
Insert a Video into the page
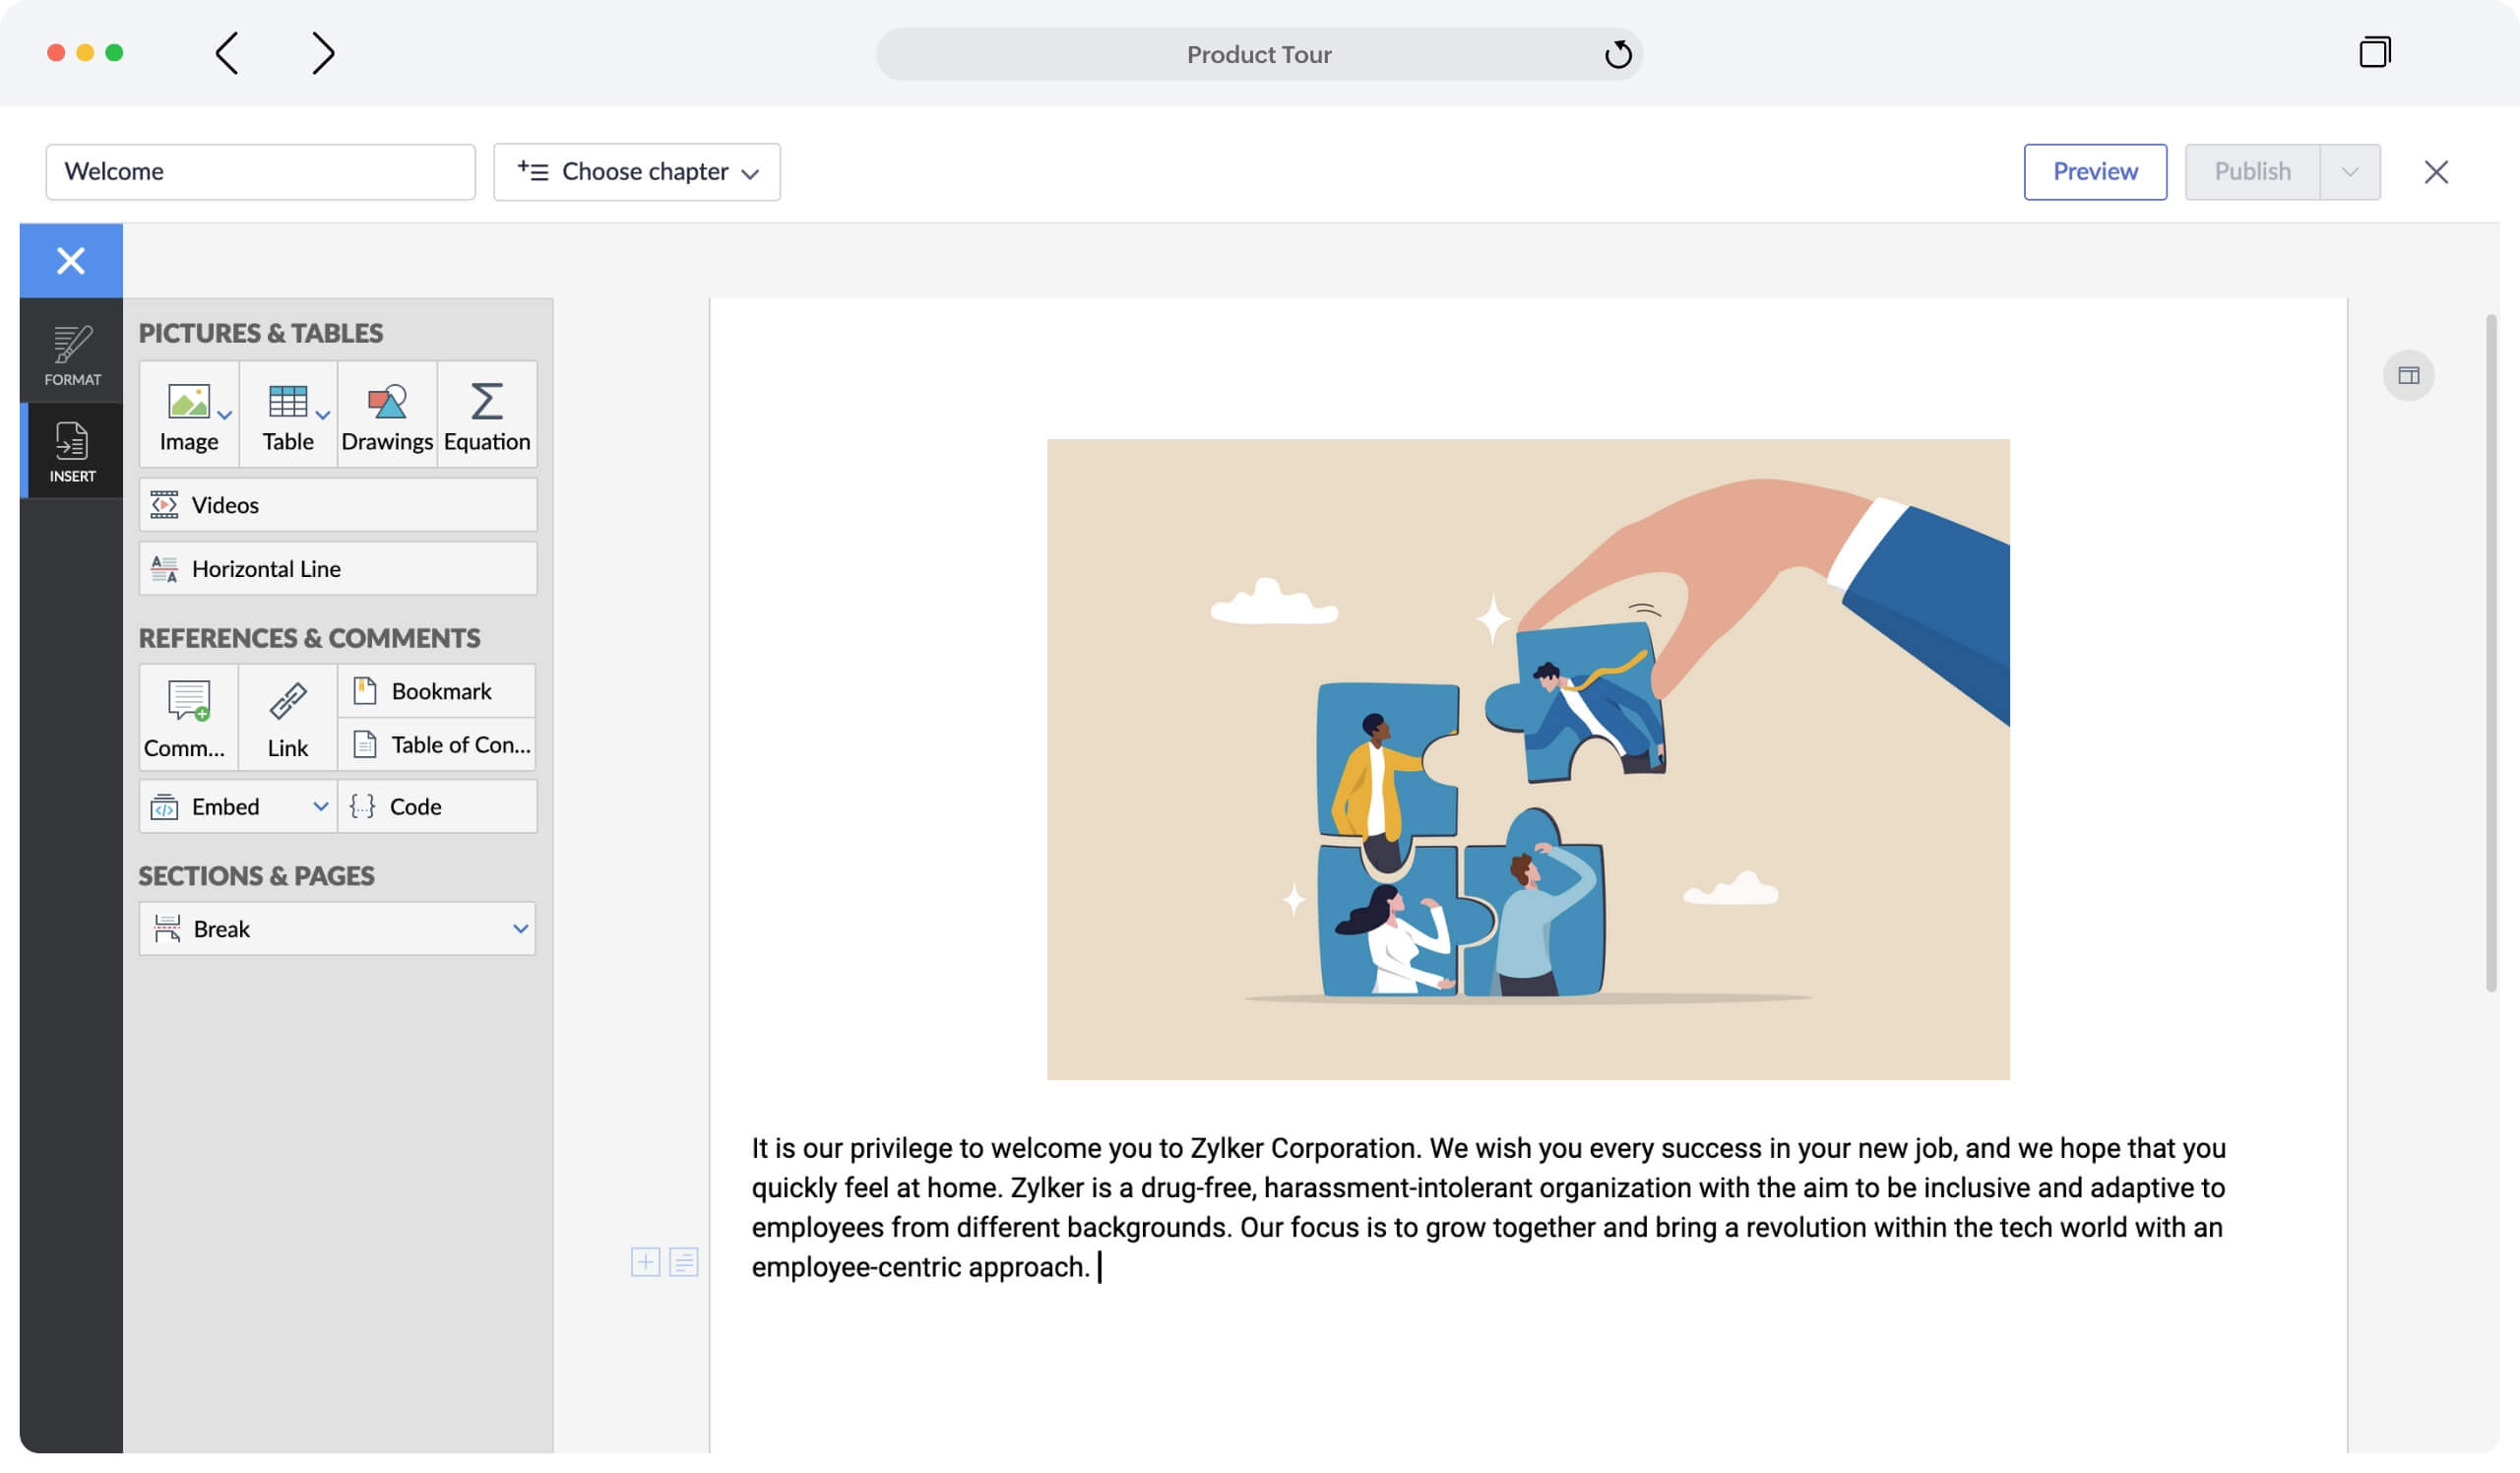pos(224,504)
